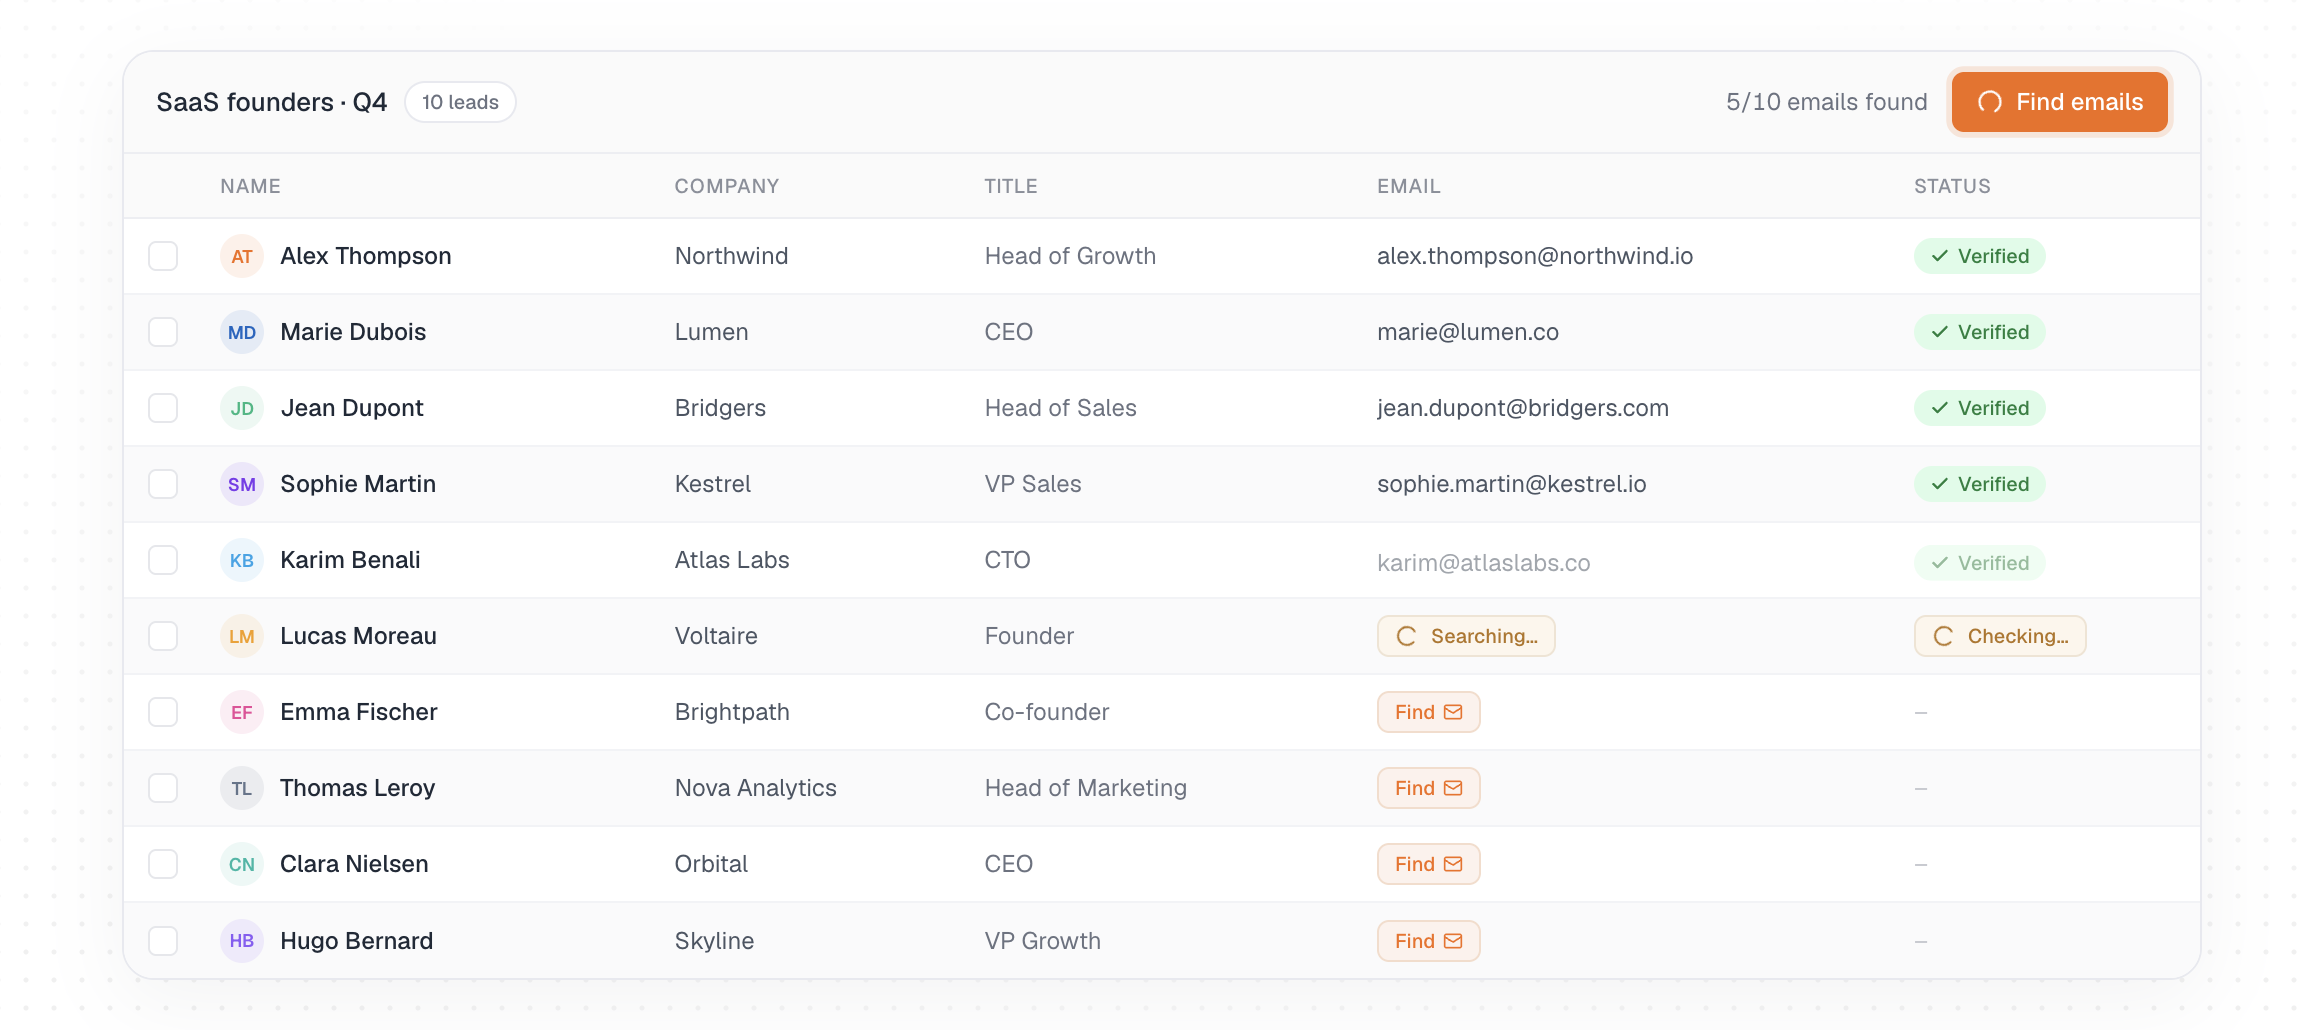Click the AT avatar icon

[x=242, y=256]
